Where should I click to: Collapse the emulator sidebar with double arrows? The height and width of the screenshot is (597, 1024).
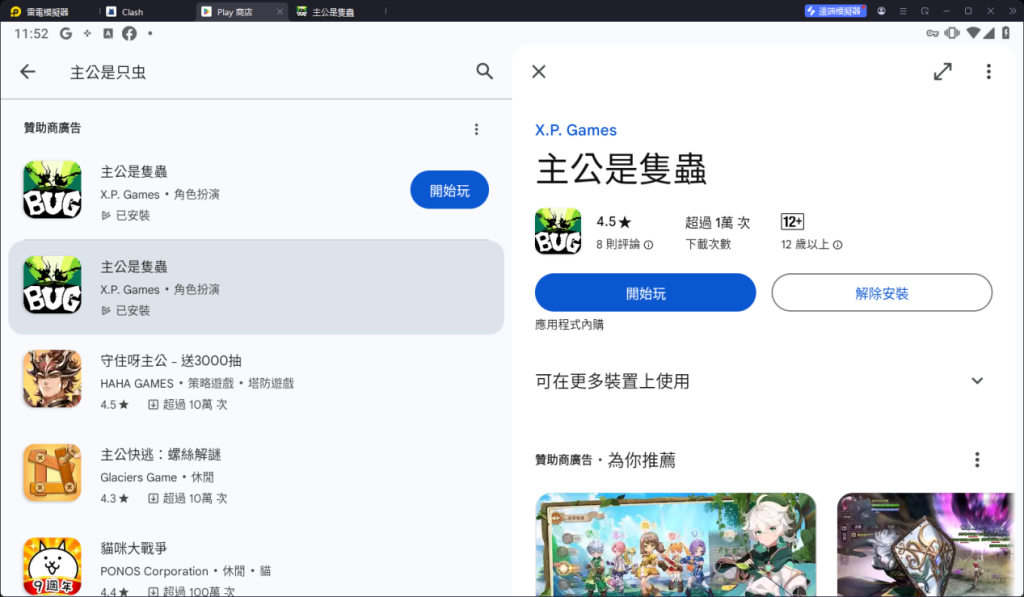1013,11
